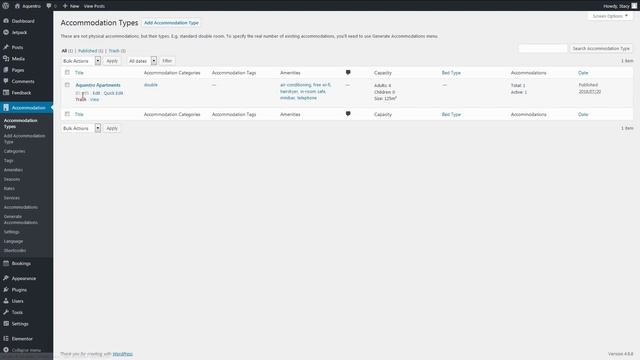The height and width of the screenshot is (360, 640).
Task: Open the Accommodation menu in the sidebar
Action: point(28,108)
